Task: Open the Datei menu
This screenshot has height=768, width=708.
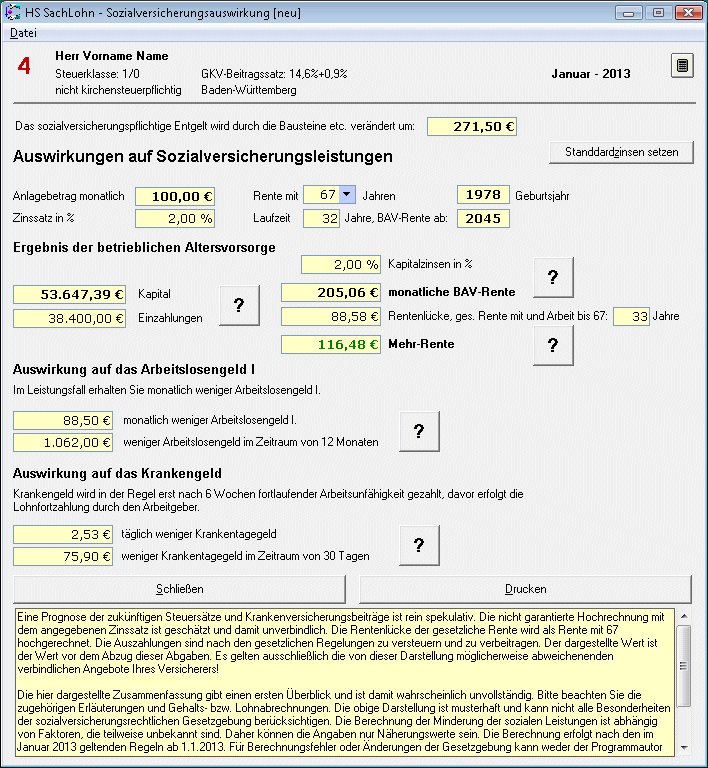Action: (x=23, y=33)
